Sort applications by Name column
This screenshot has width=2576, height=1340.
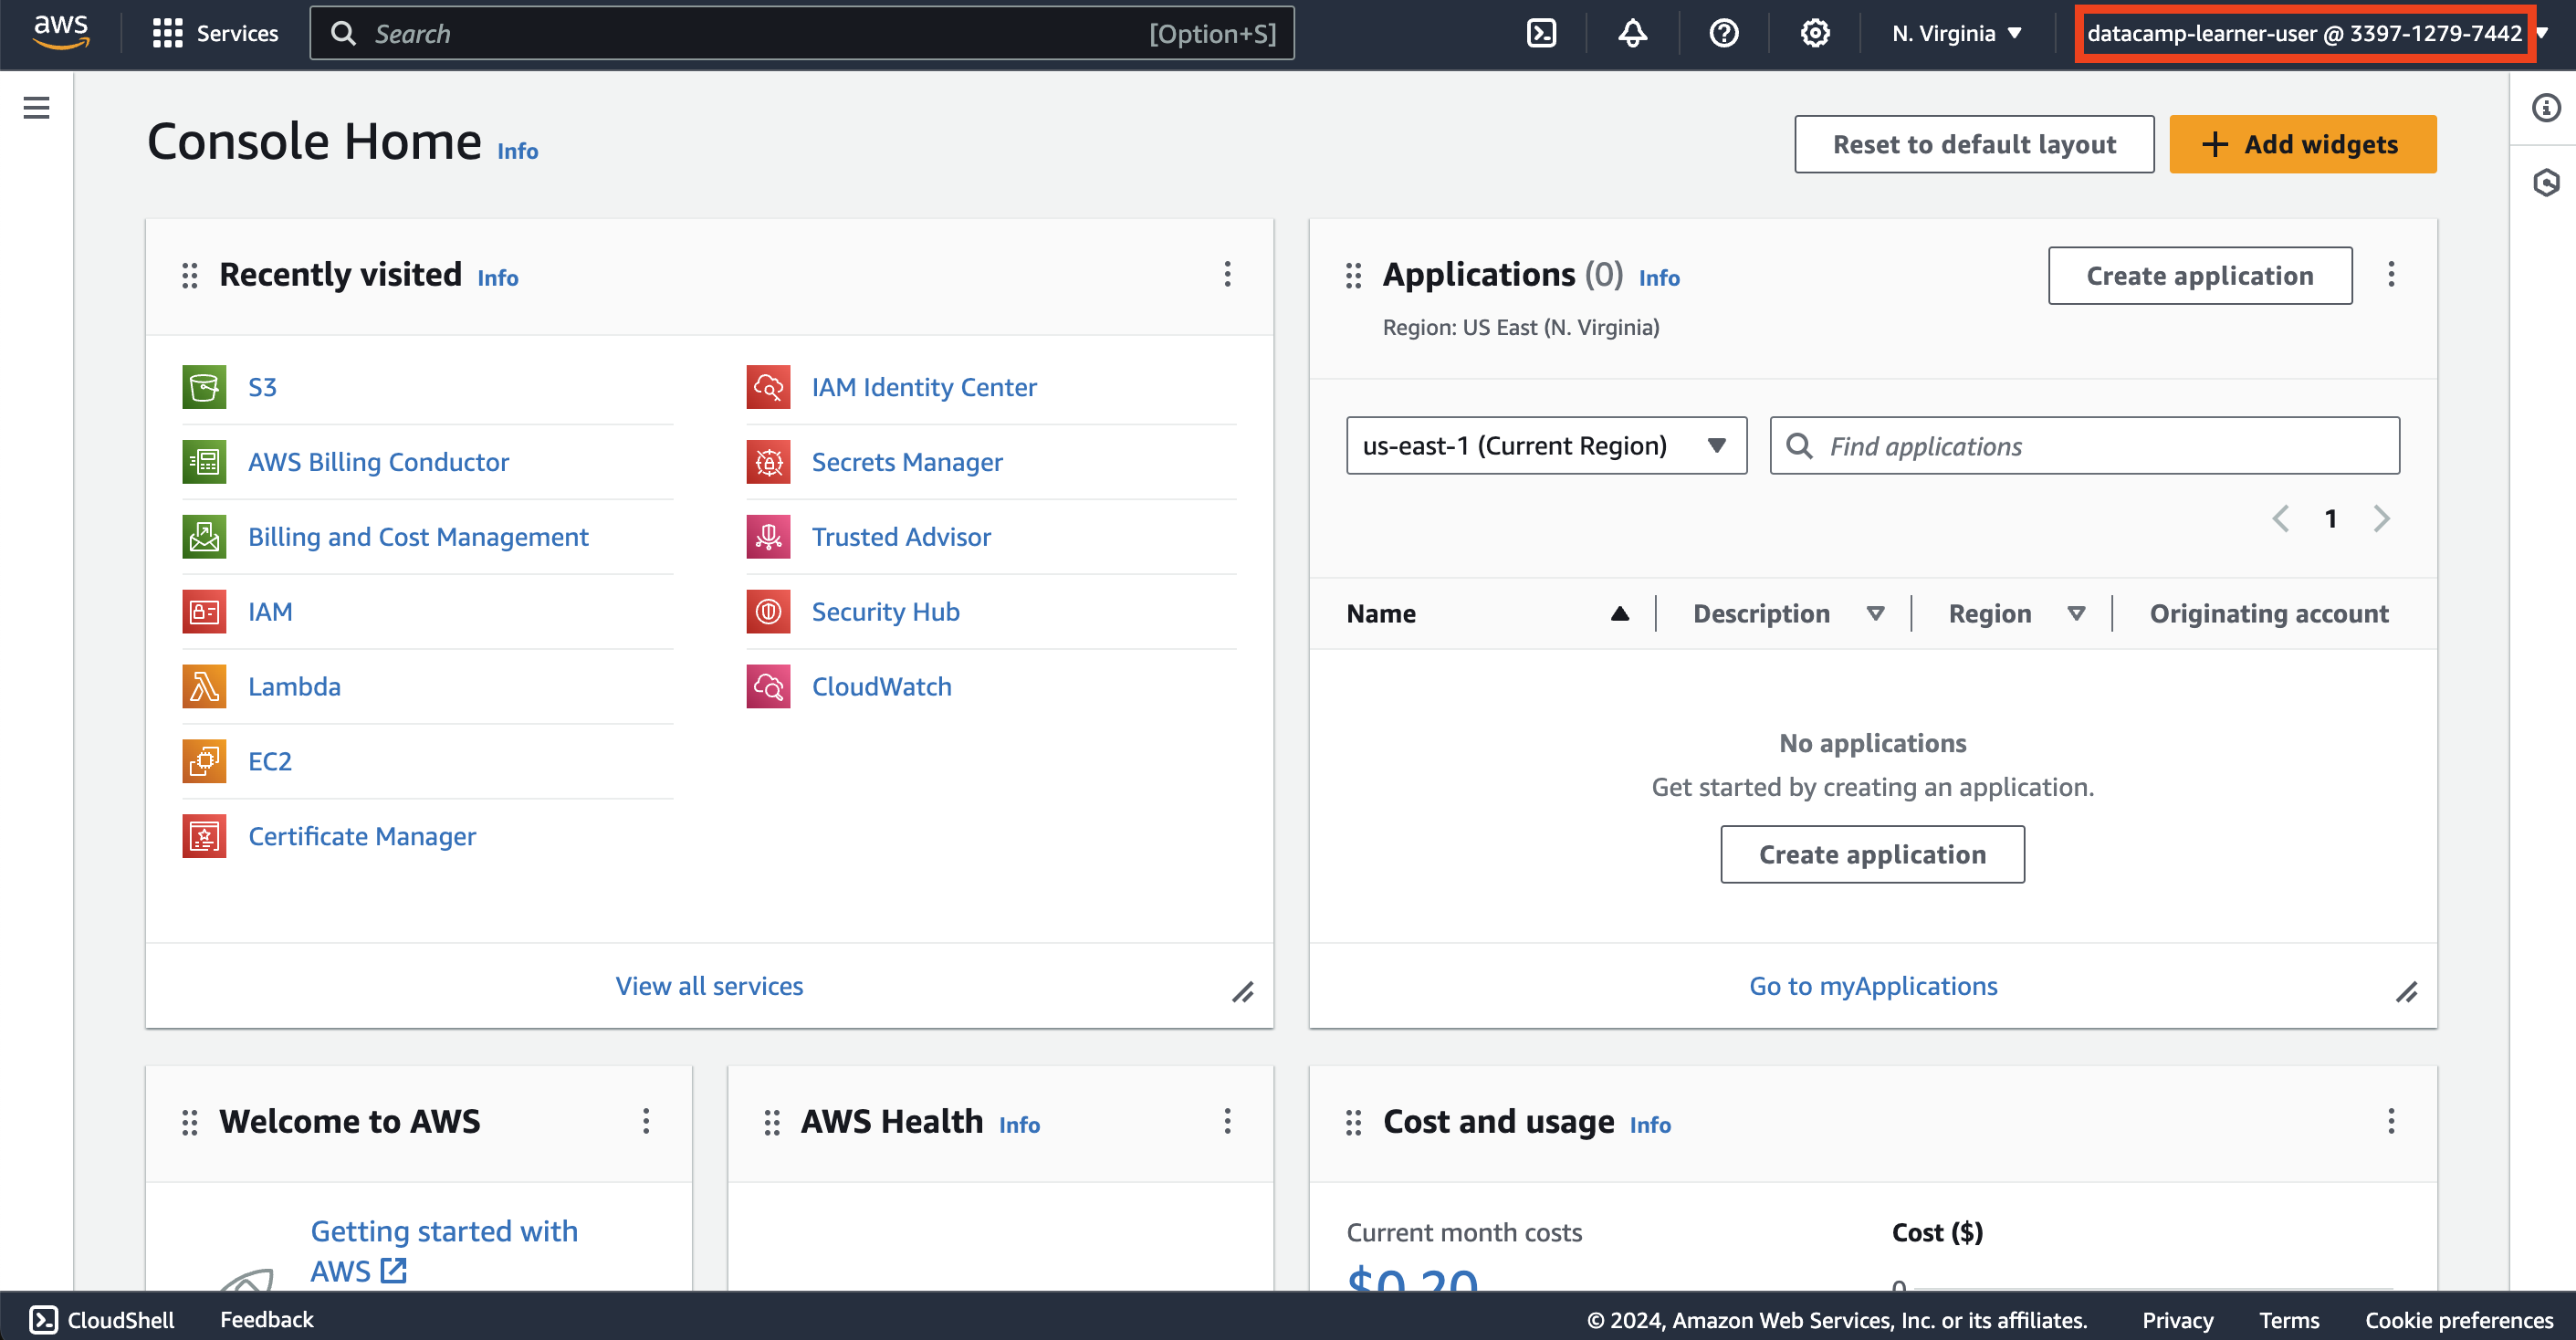pos(1619,613)
